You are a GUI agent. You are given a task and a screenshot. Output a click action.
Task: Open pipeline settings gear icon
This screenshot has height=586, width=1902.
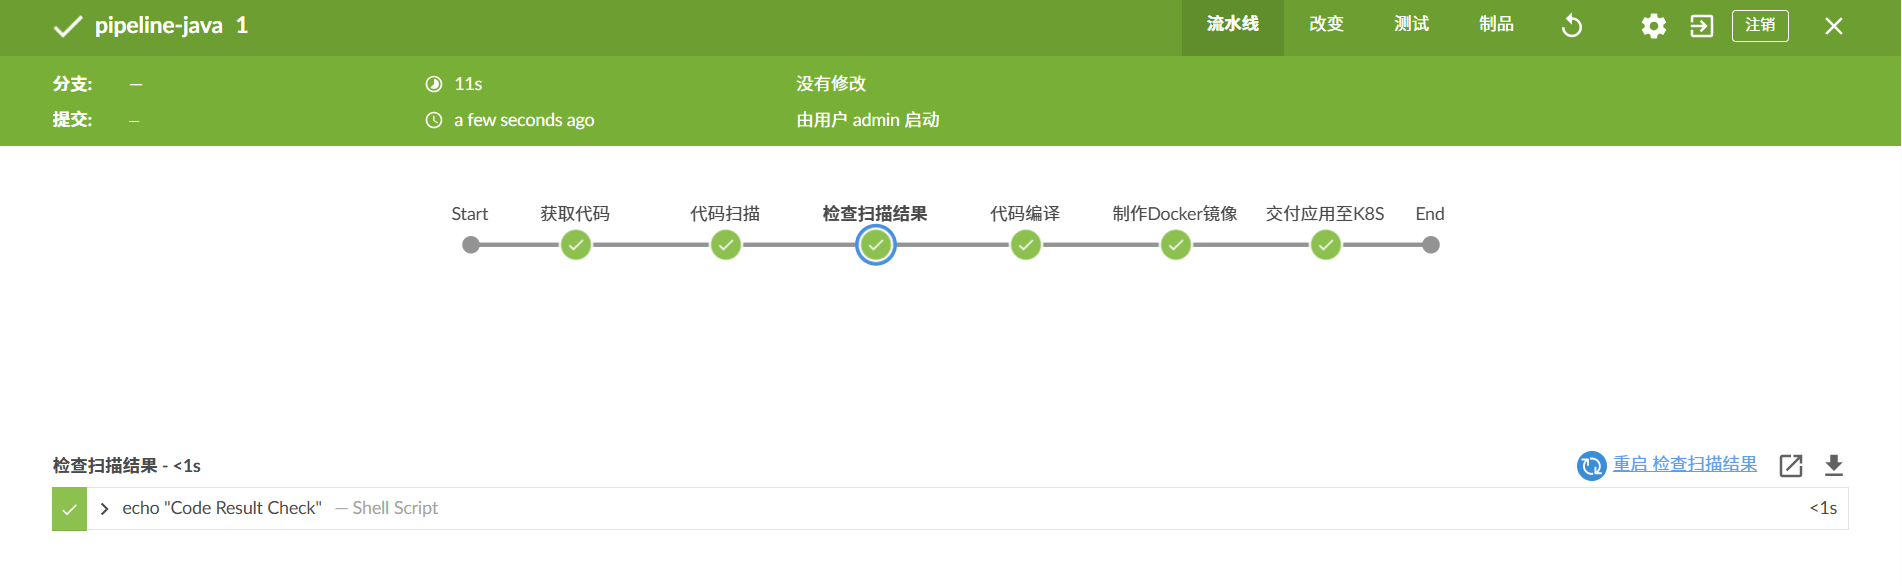pos(1654,26)
